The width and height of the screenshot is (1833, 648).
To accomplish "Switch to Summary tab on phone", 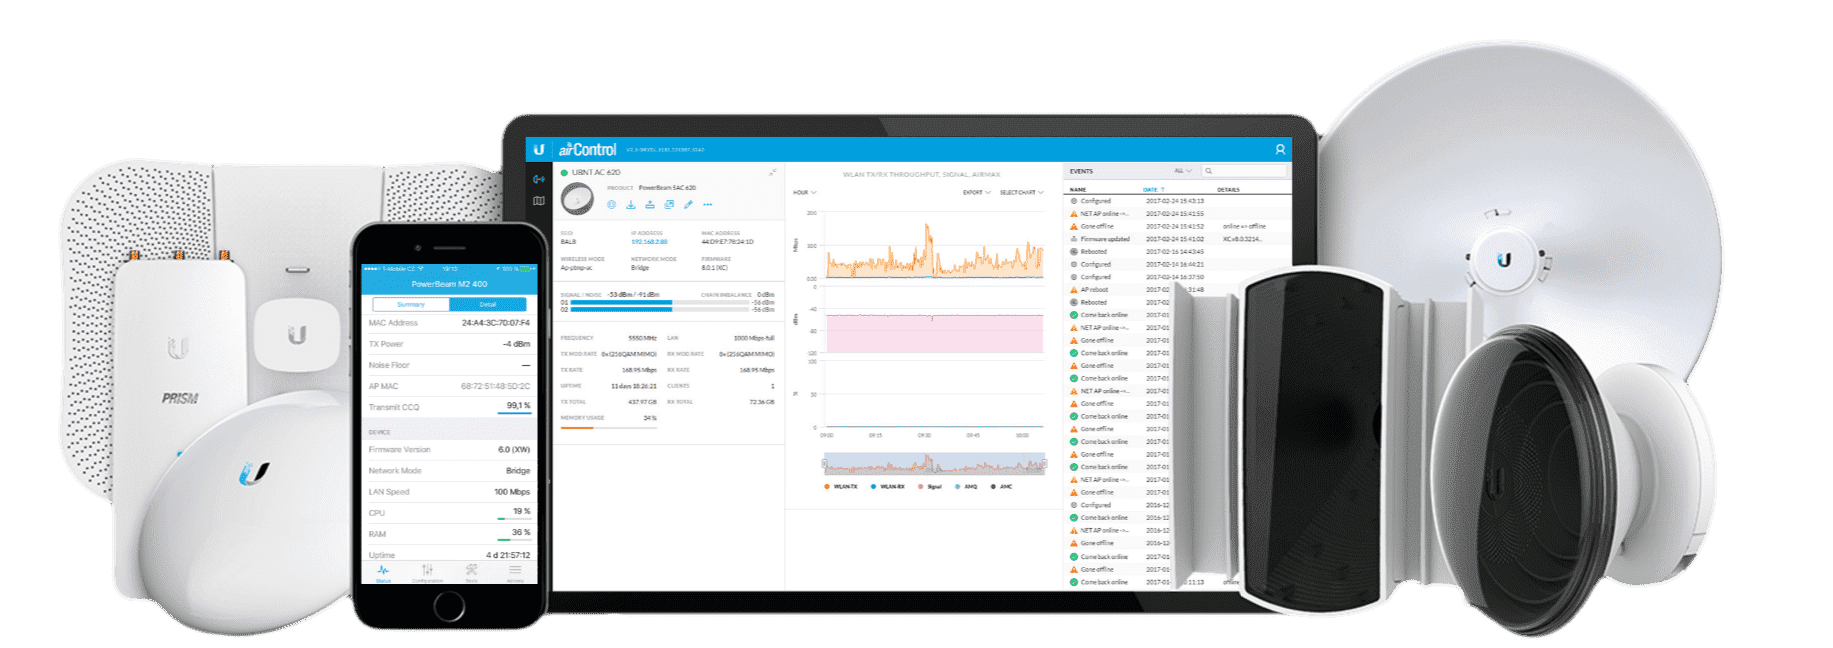I will [411, 304].
